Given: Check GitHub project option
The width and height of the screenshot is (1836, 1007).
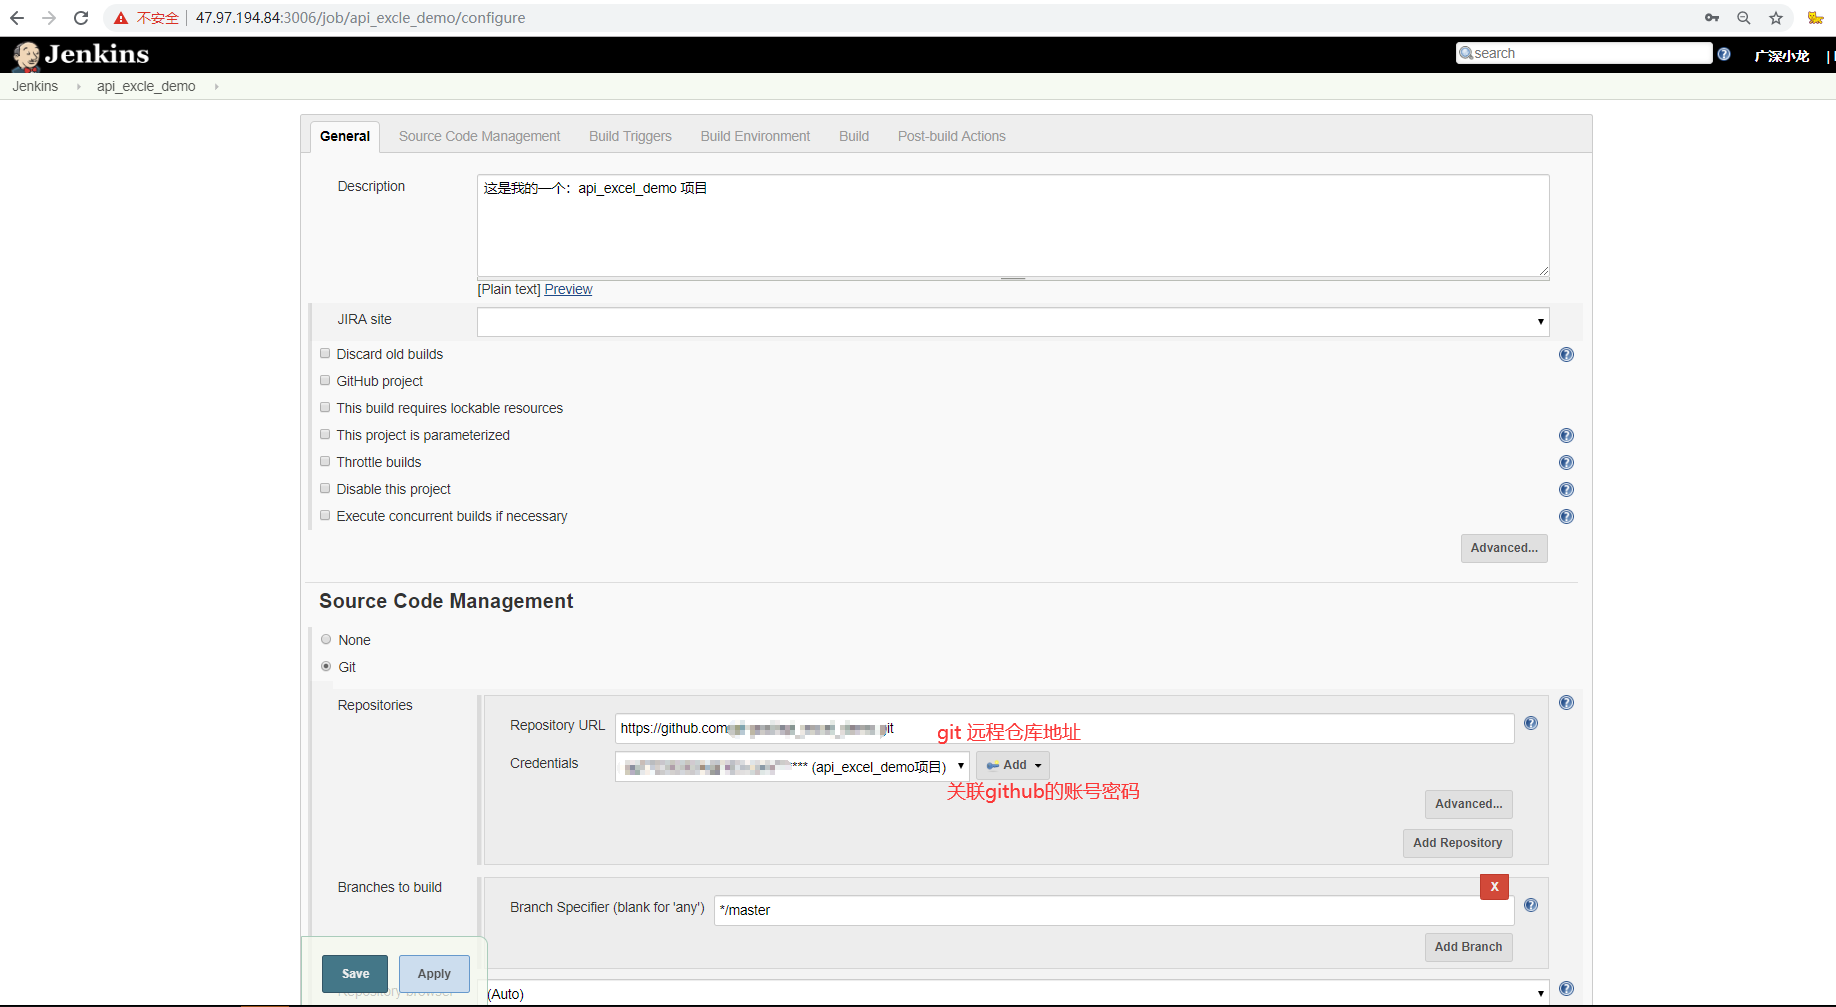Looking at the screenshot, I should 325,381.
